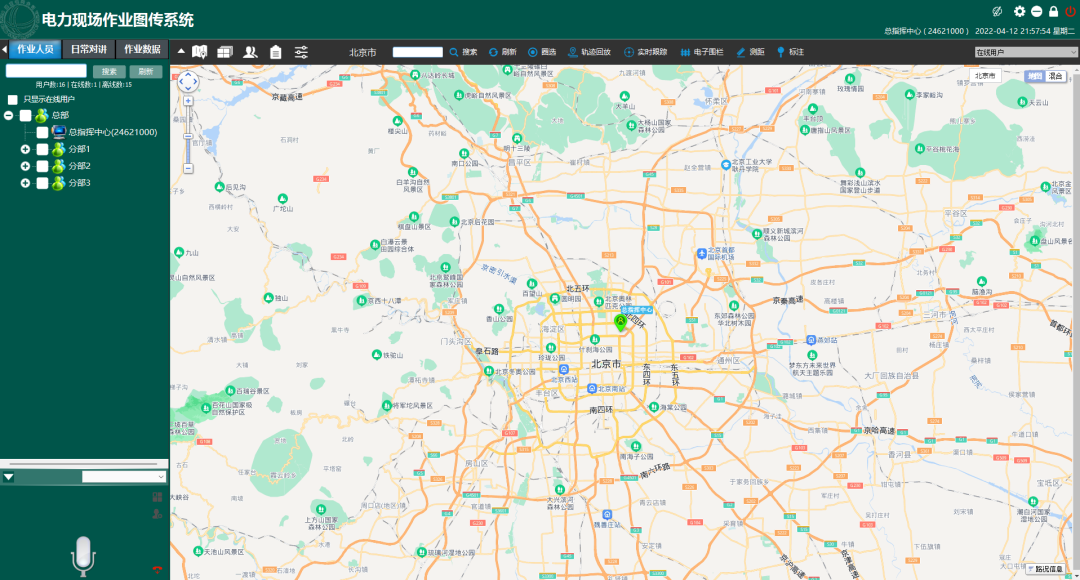This screenshot has height=580, width=1080.
Task: Open the 在线用户 dropdown
Action: 1026,52
